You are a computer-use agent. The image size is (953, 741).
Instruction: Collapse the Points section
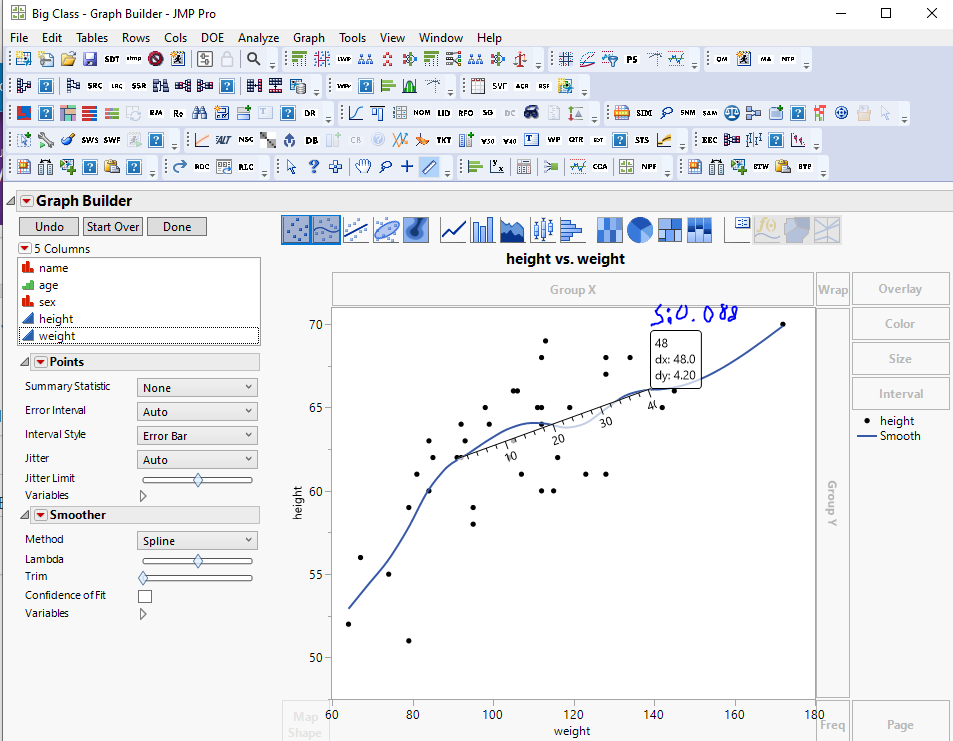click(x=24, y=362)
